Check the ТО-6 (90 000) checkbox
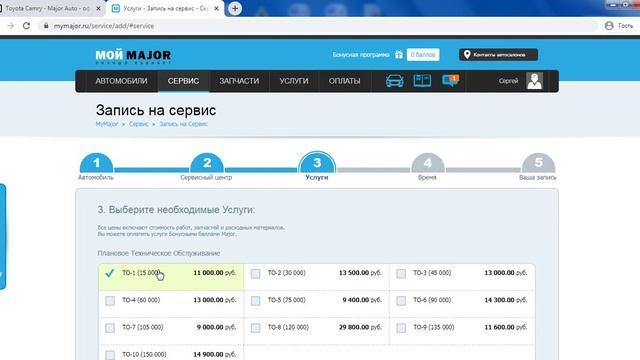This screenshot has width=640, height=360. pyautogui.click(x=401, y=301)
